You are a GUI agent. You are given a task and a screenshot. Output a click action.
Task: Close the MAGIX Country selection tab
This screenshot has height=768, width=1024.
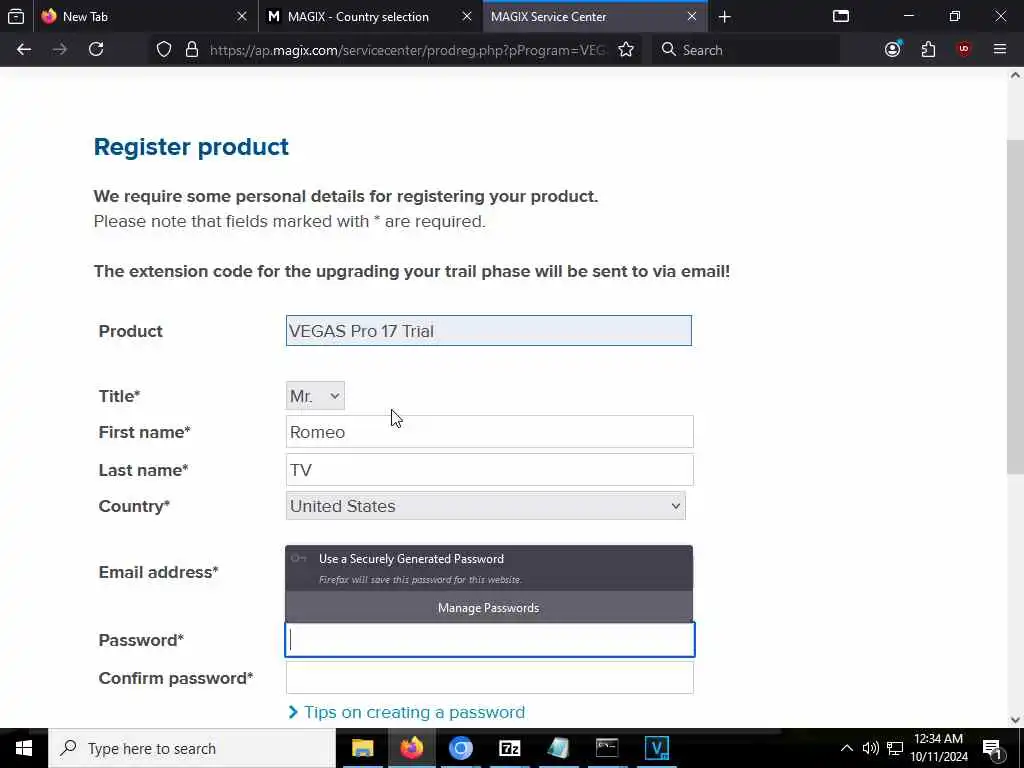466,16
